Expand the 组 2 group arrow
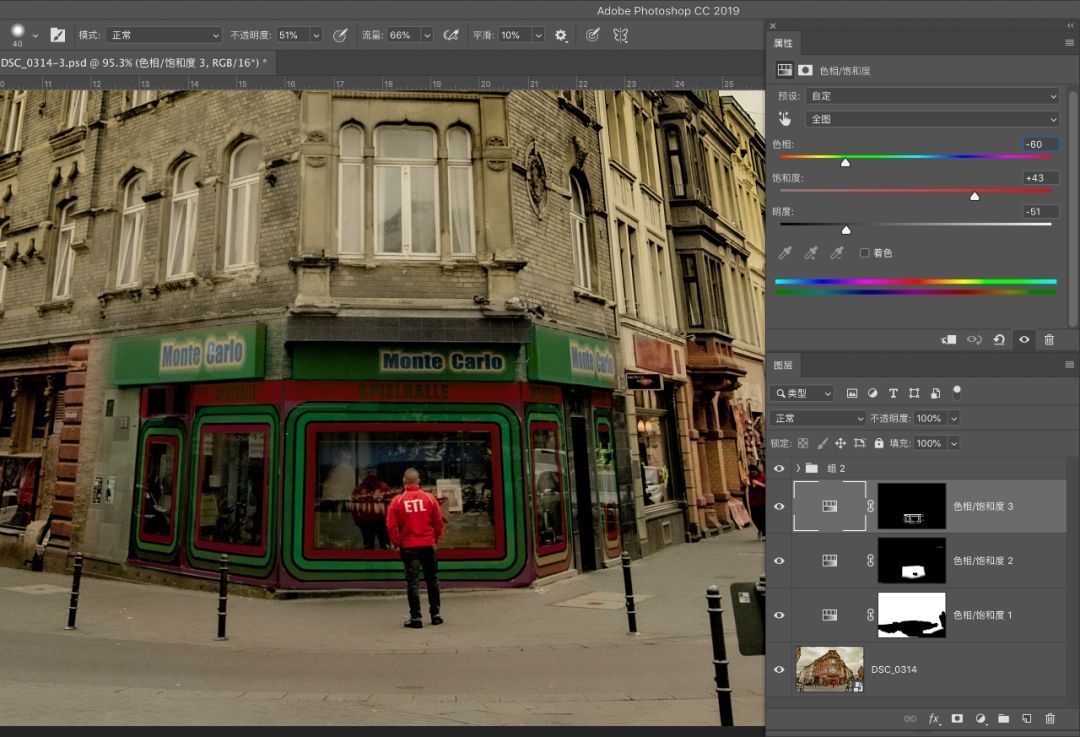 tap(798, 468)
